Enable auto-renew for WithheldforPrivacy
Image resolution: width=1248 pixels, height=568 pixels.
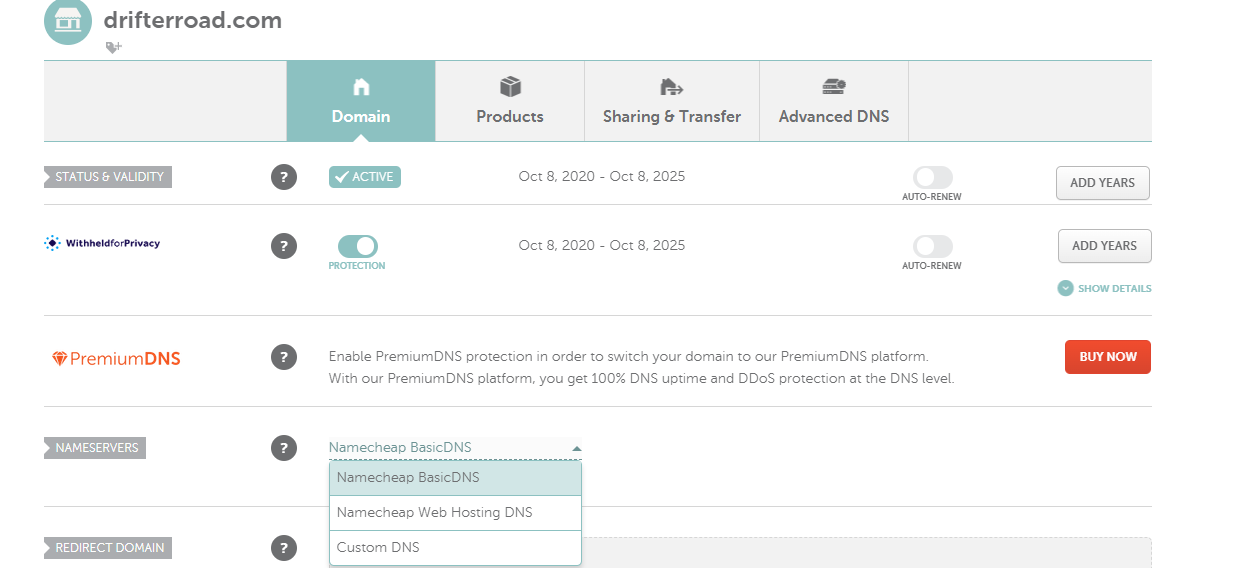[x=933, y=246]
